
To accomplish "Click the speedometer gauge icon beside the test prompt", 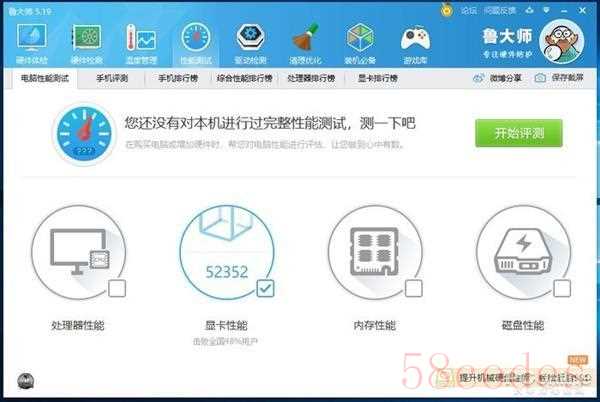I will click(84, 134).
